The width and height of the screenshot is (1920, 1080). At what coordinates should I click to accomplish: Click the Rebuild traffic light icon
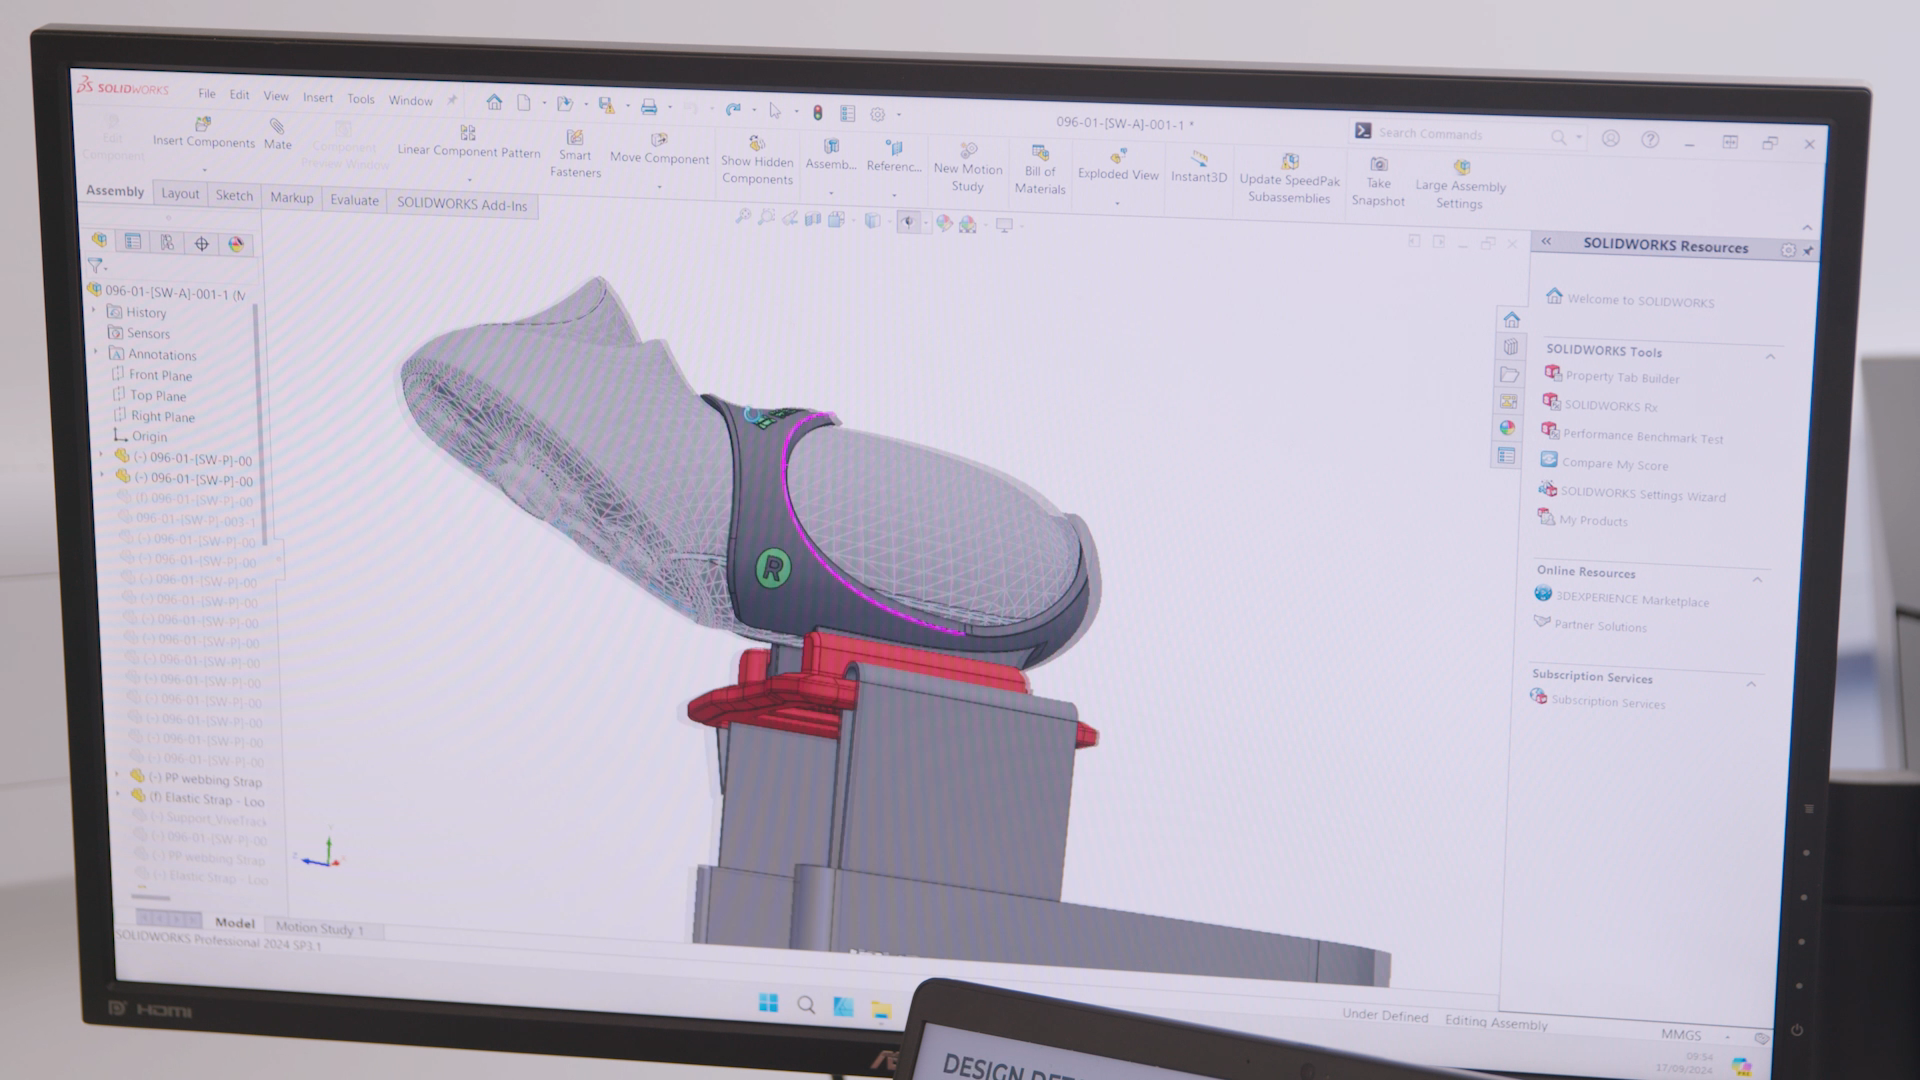click(817, 112)
